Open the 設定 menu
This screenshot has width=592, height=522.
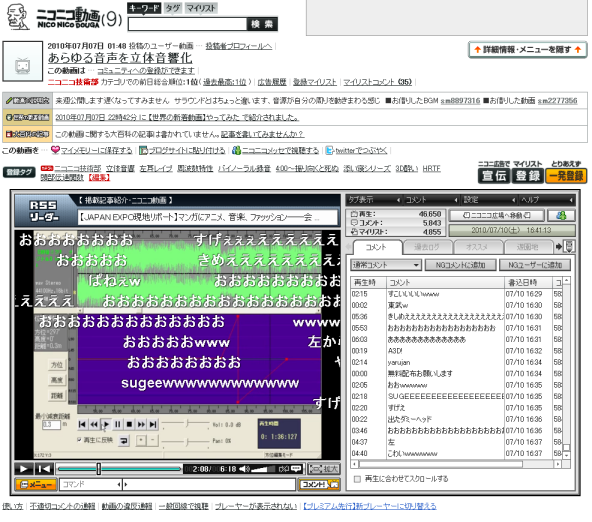coord(489,200)
